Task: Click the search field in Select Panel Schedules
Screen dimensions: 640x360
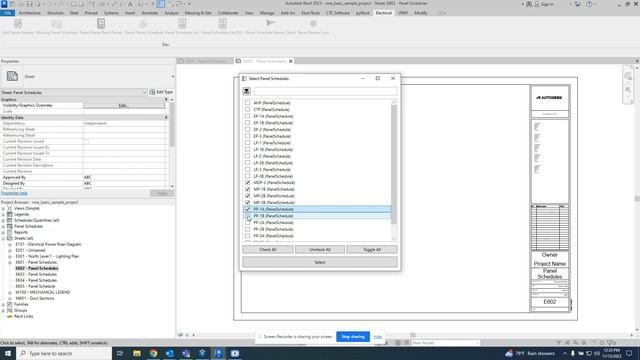Action: (x=325, y=91)
